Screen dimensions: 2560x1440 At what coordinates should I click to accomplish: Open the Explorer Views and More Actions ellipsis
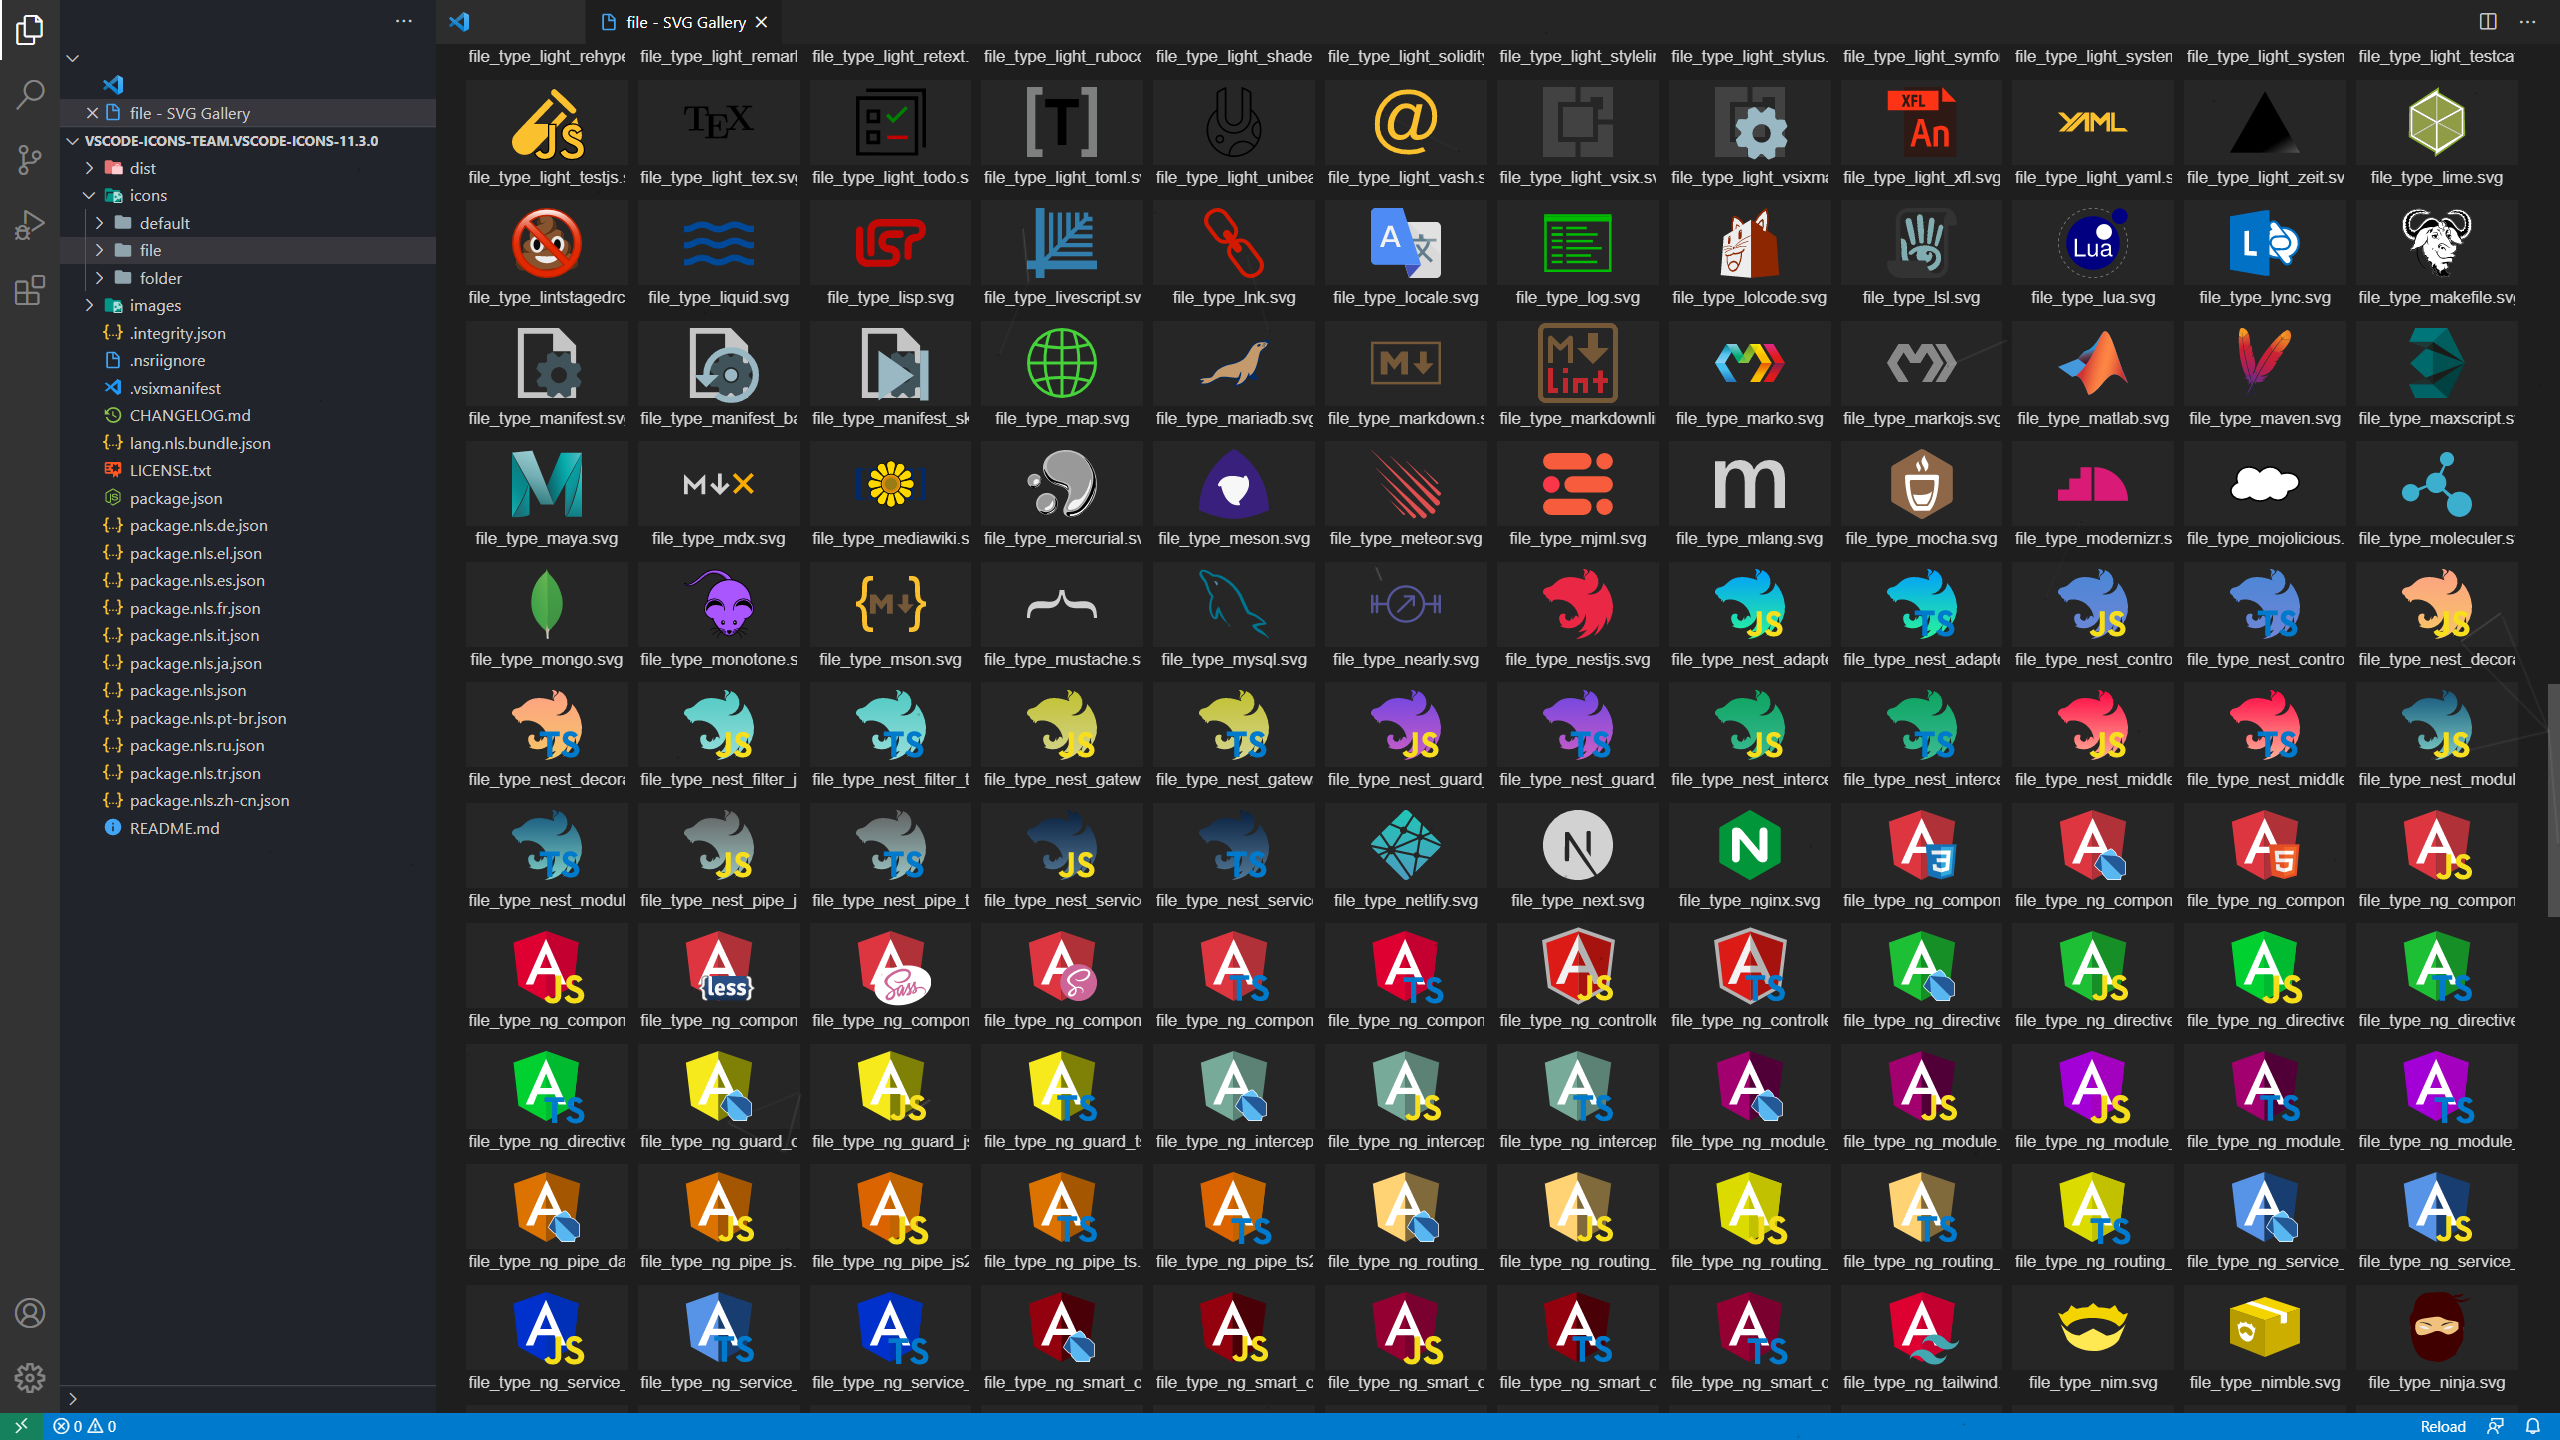click(x=404, y=21)
